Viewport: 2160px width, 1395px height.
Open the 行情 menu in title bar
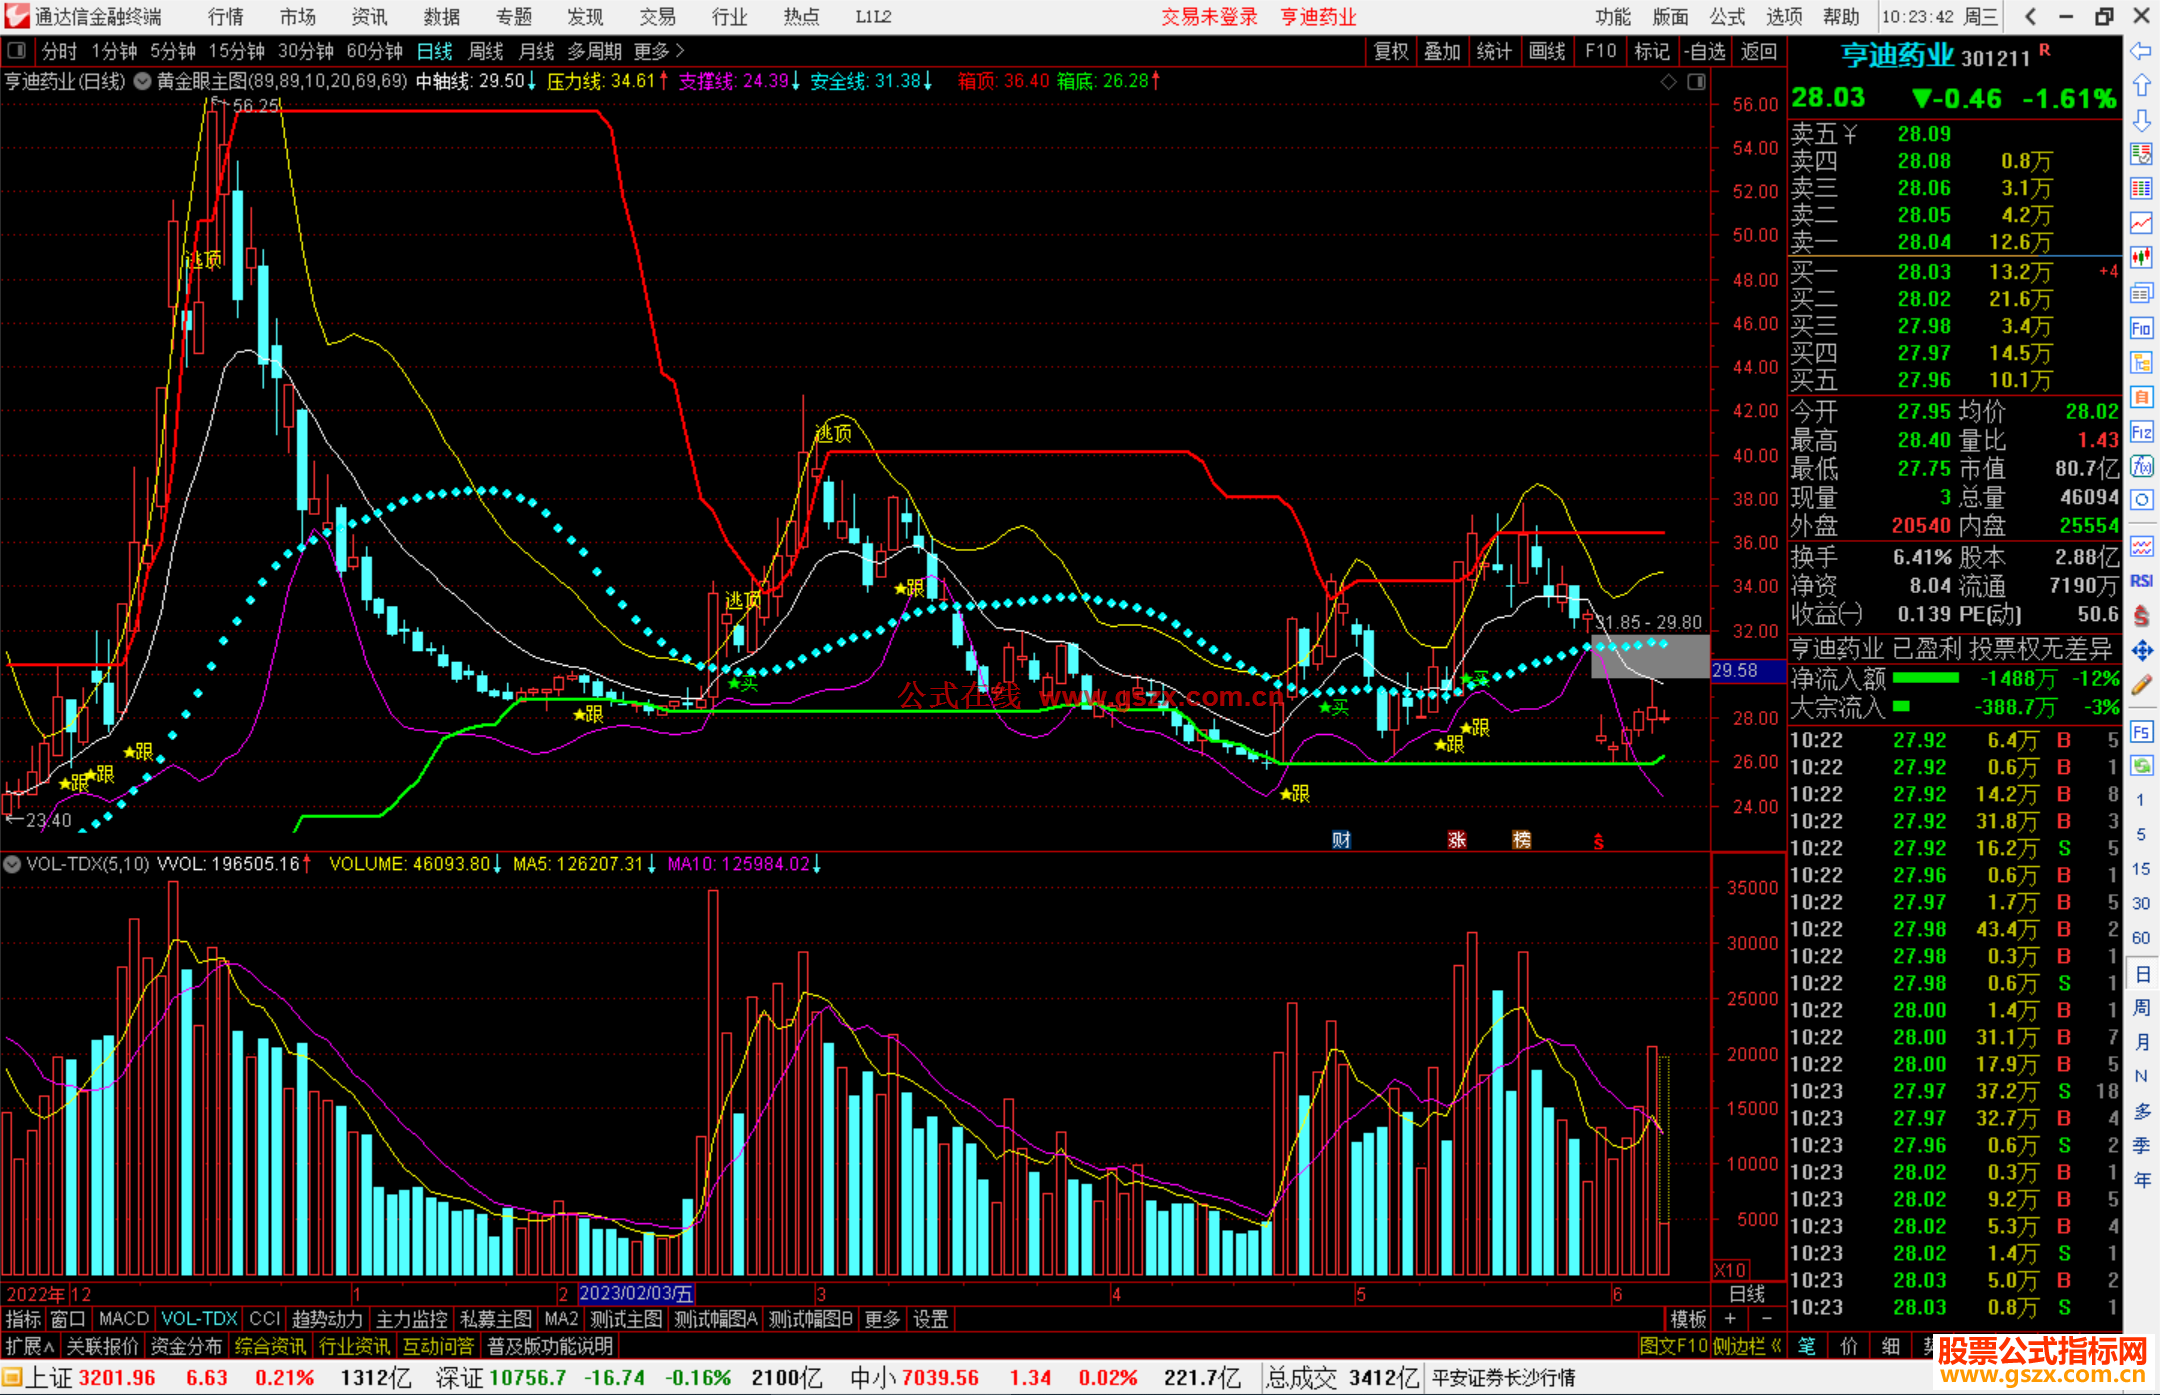(x=225, y=17)
